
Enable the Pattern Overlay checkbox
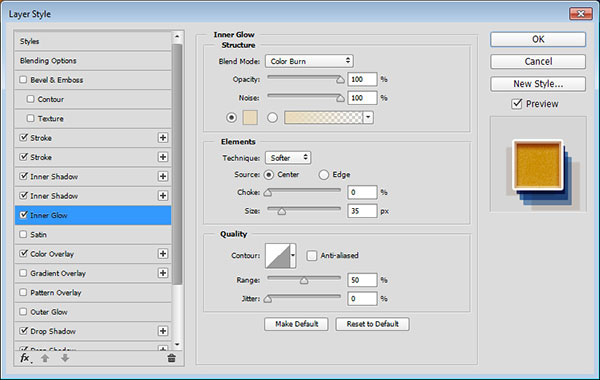coord(23,292)
